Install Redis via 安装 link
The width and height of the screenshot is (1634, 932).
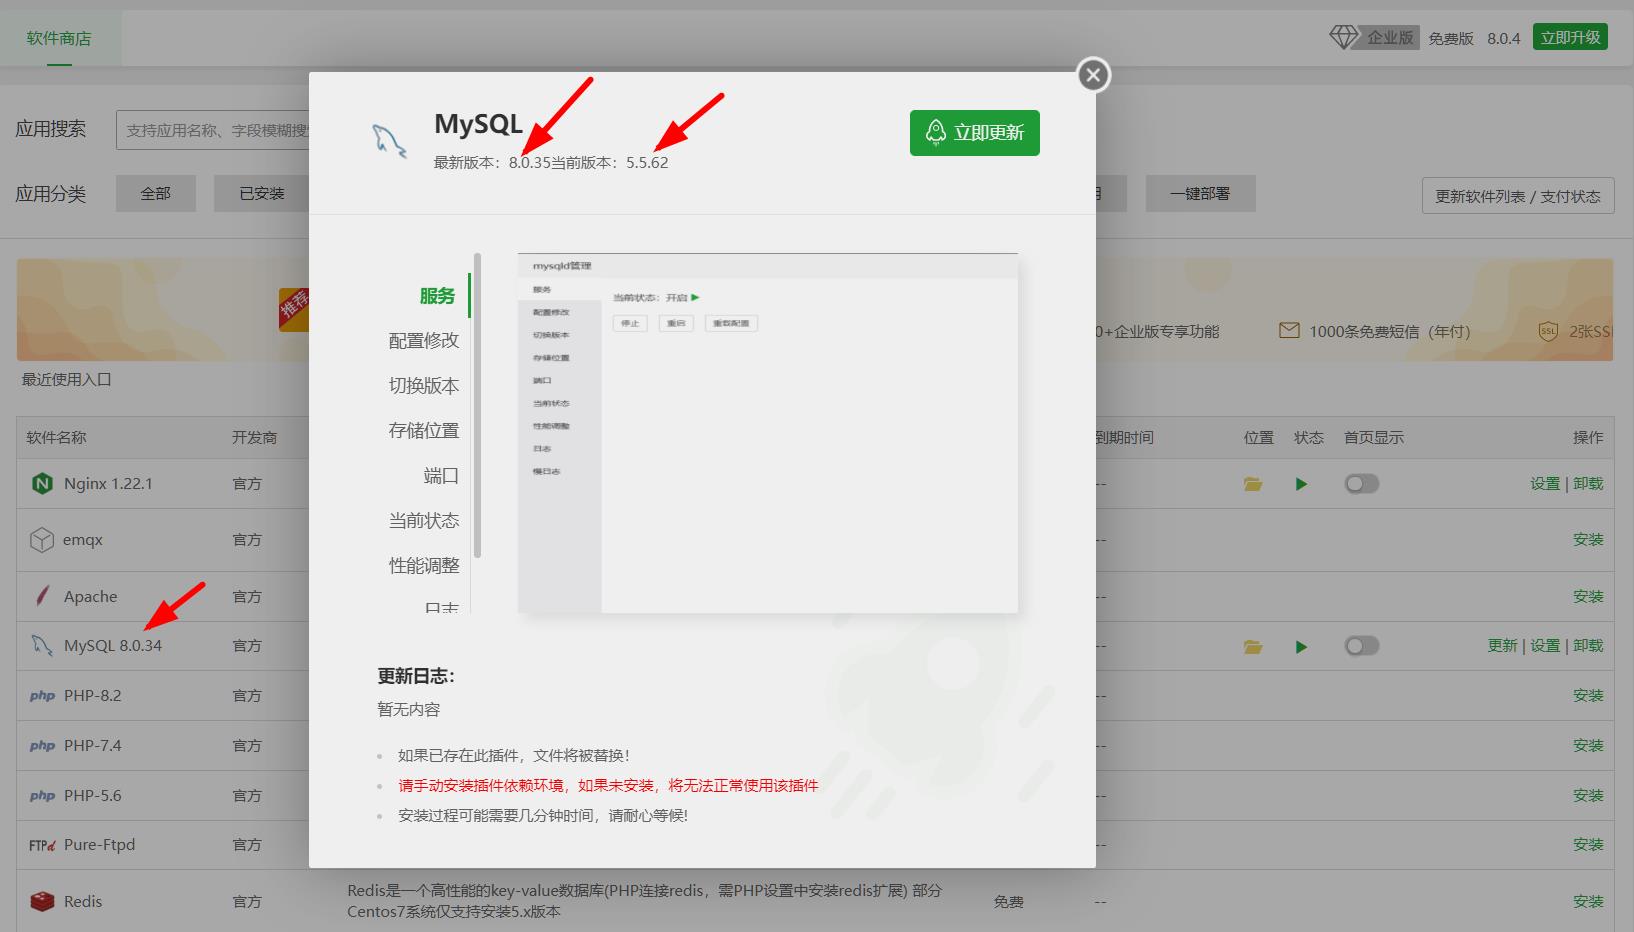point(1588,901)
